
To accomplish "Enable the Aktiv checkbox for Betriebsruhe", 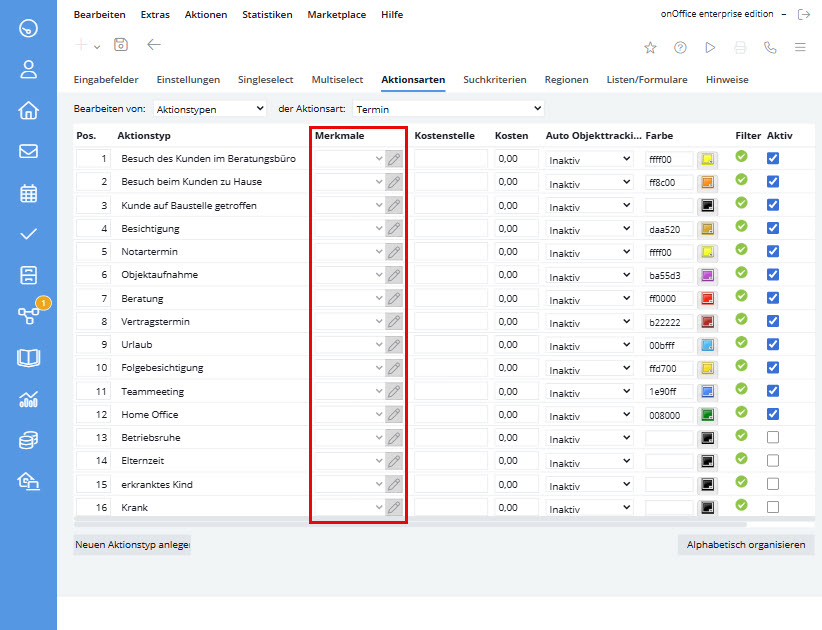I will click(773, 438).
